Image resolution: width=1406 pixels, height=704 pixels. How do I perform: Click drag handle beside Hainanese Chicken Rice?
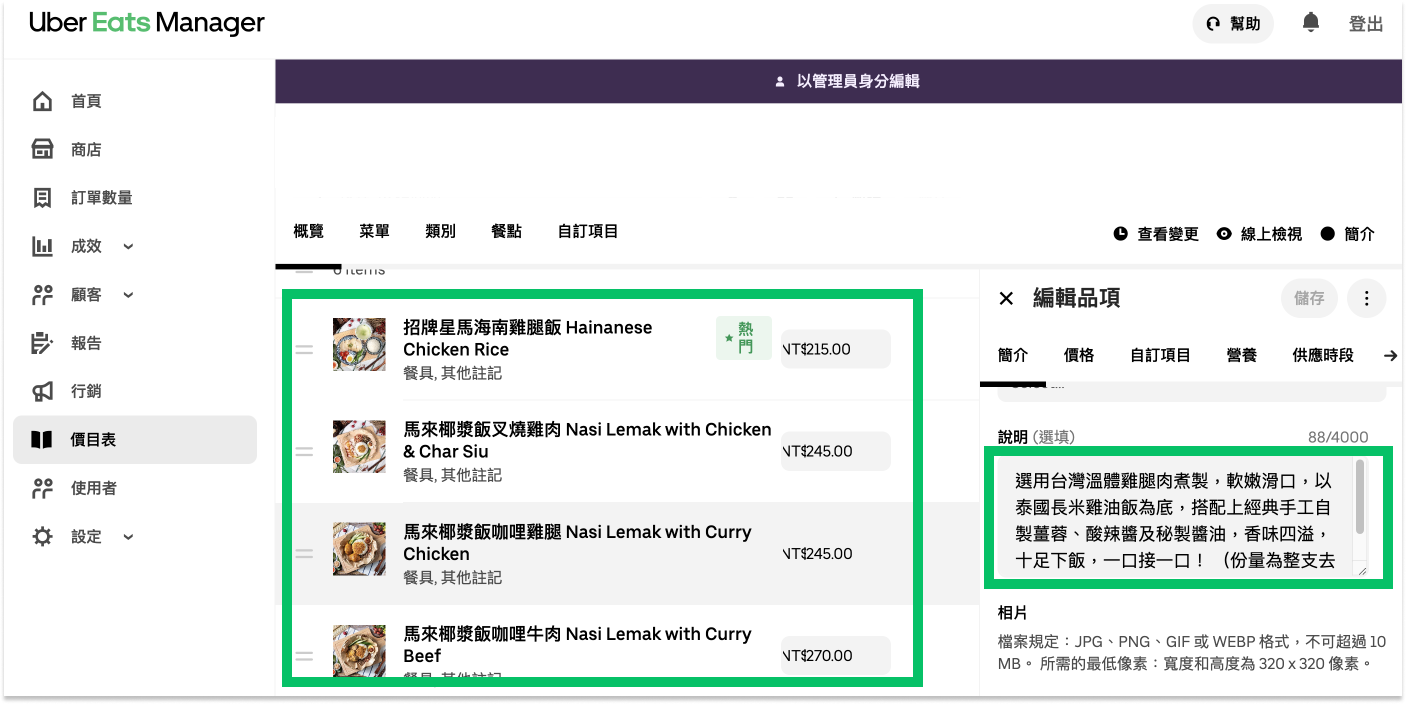(304, 349)
